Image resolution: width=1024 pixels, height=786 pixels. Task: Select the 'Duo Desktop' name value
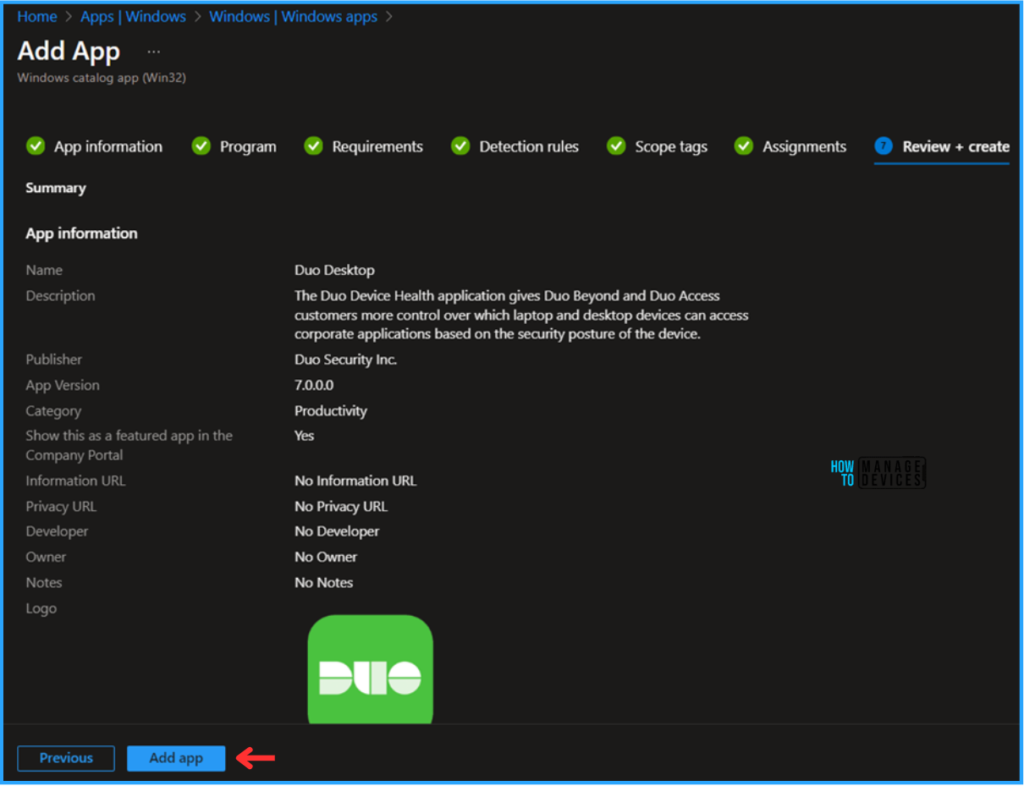[x=334, y=270]
